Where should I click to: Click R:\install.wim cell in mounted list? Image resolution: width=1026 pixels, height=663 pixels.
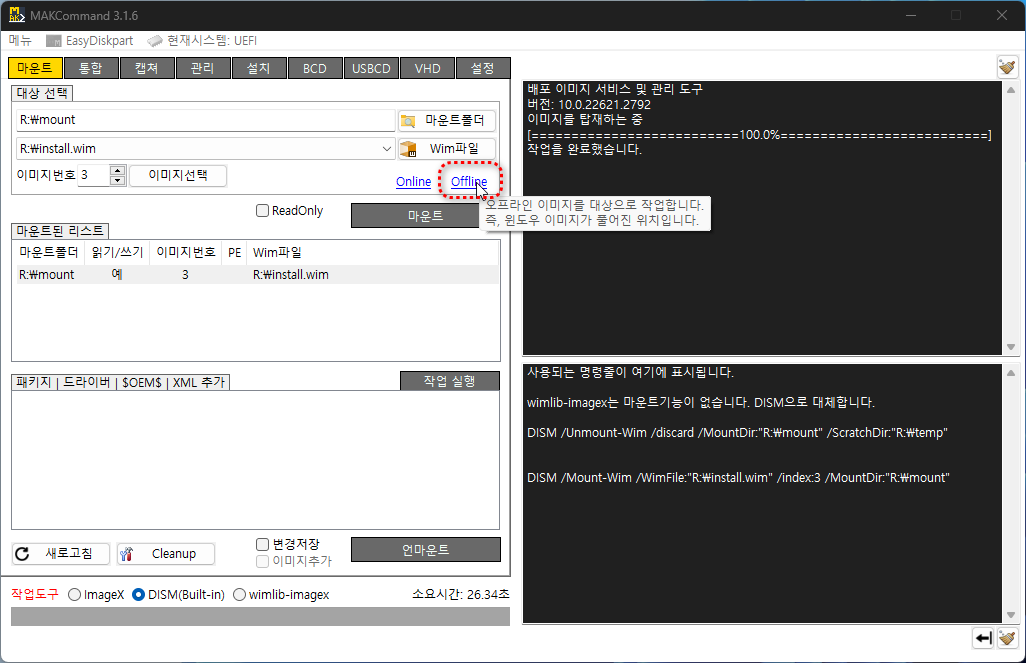pyautogui.click(x=291, y=275)
